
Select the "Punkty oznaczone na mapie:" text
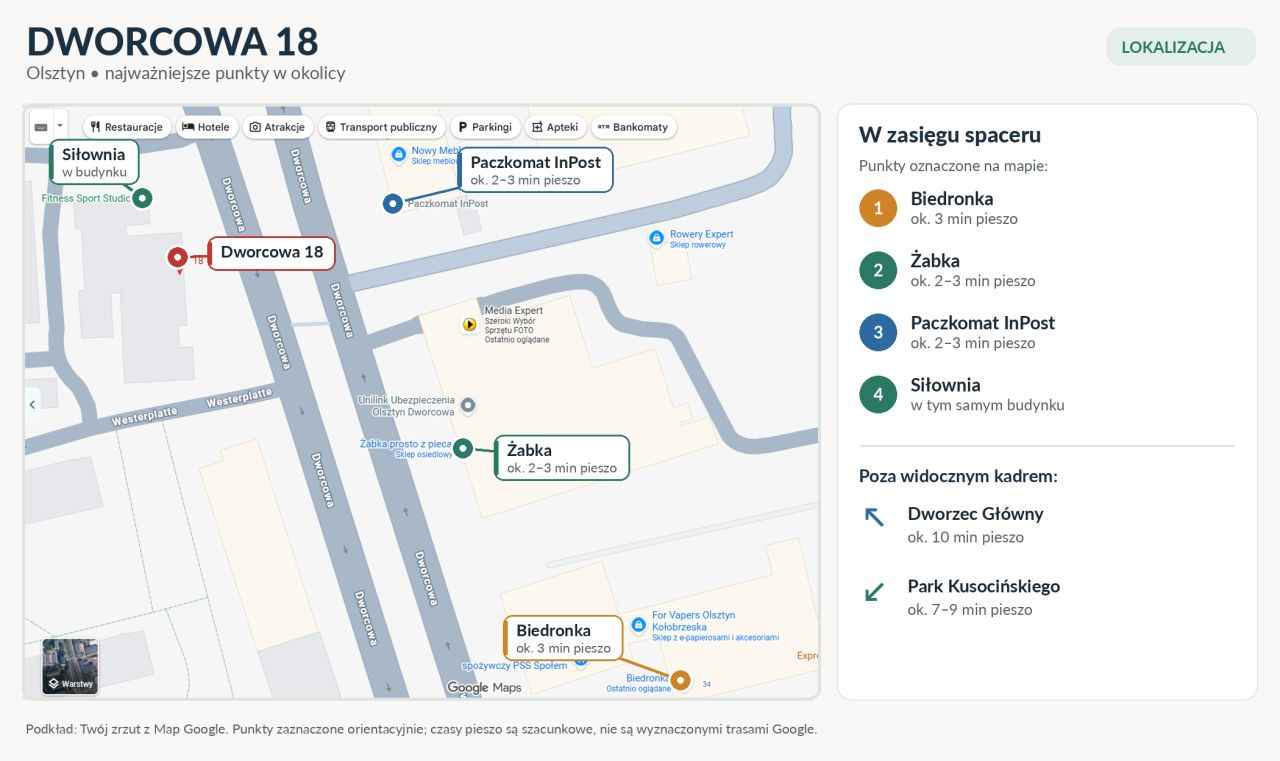(953, 166)
